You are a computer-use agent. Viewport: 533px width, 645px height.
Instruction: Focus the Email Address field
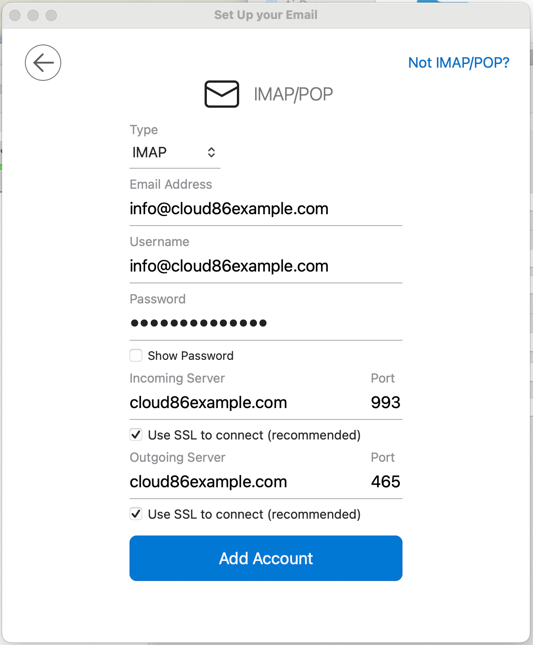coord(266,209)
